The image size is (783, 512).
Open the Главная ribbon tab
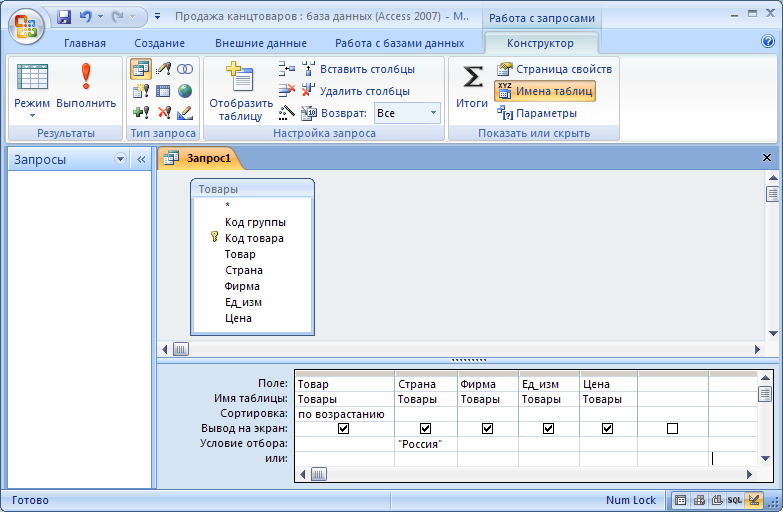(x=85, y=43)
